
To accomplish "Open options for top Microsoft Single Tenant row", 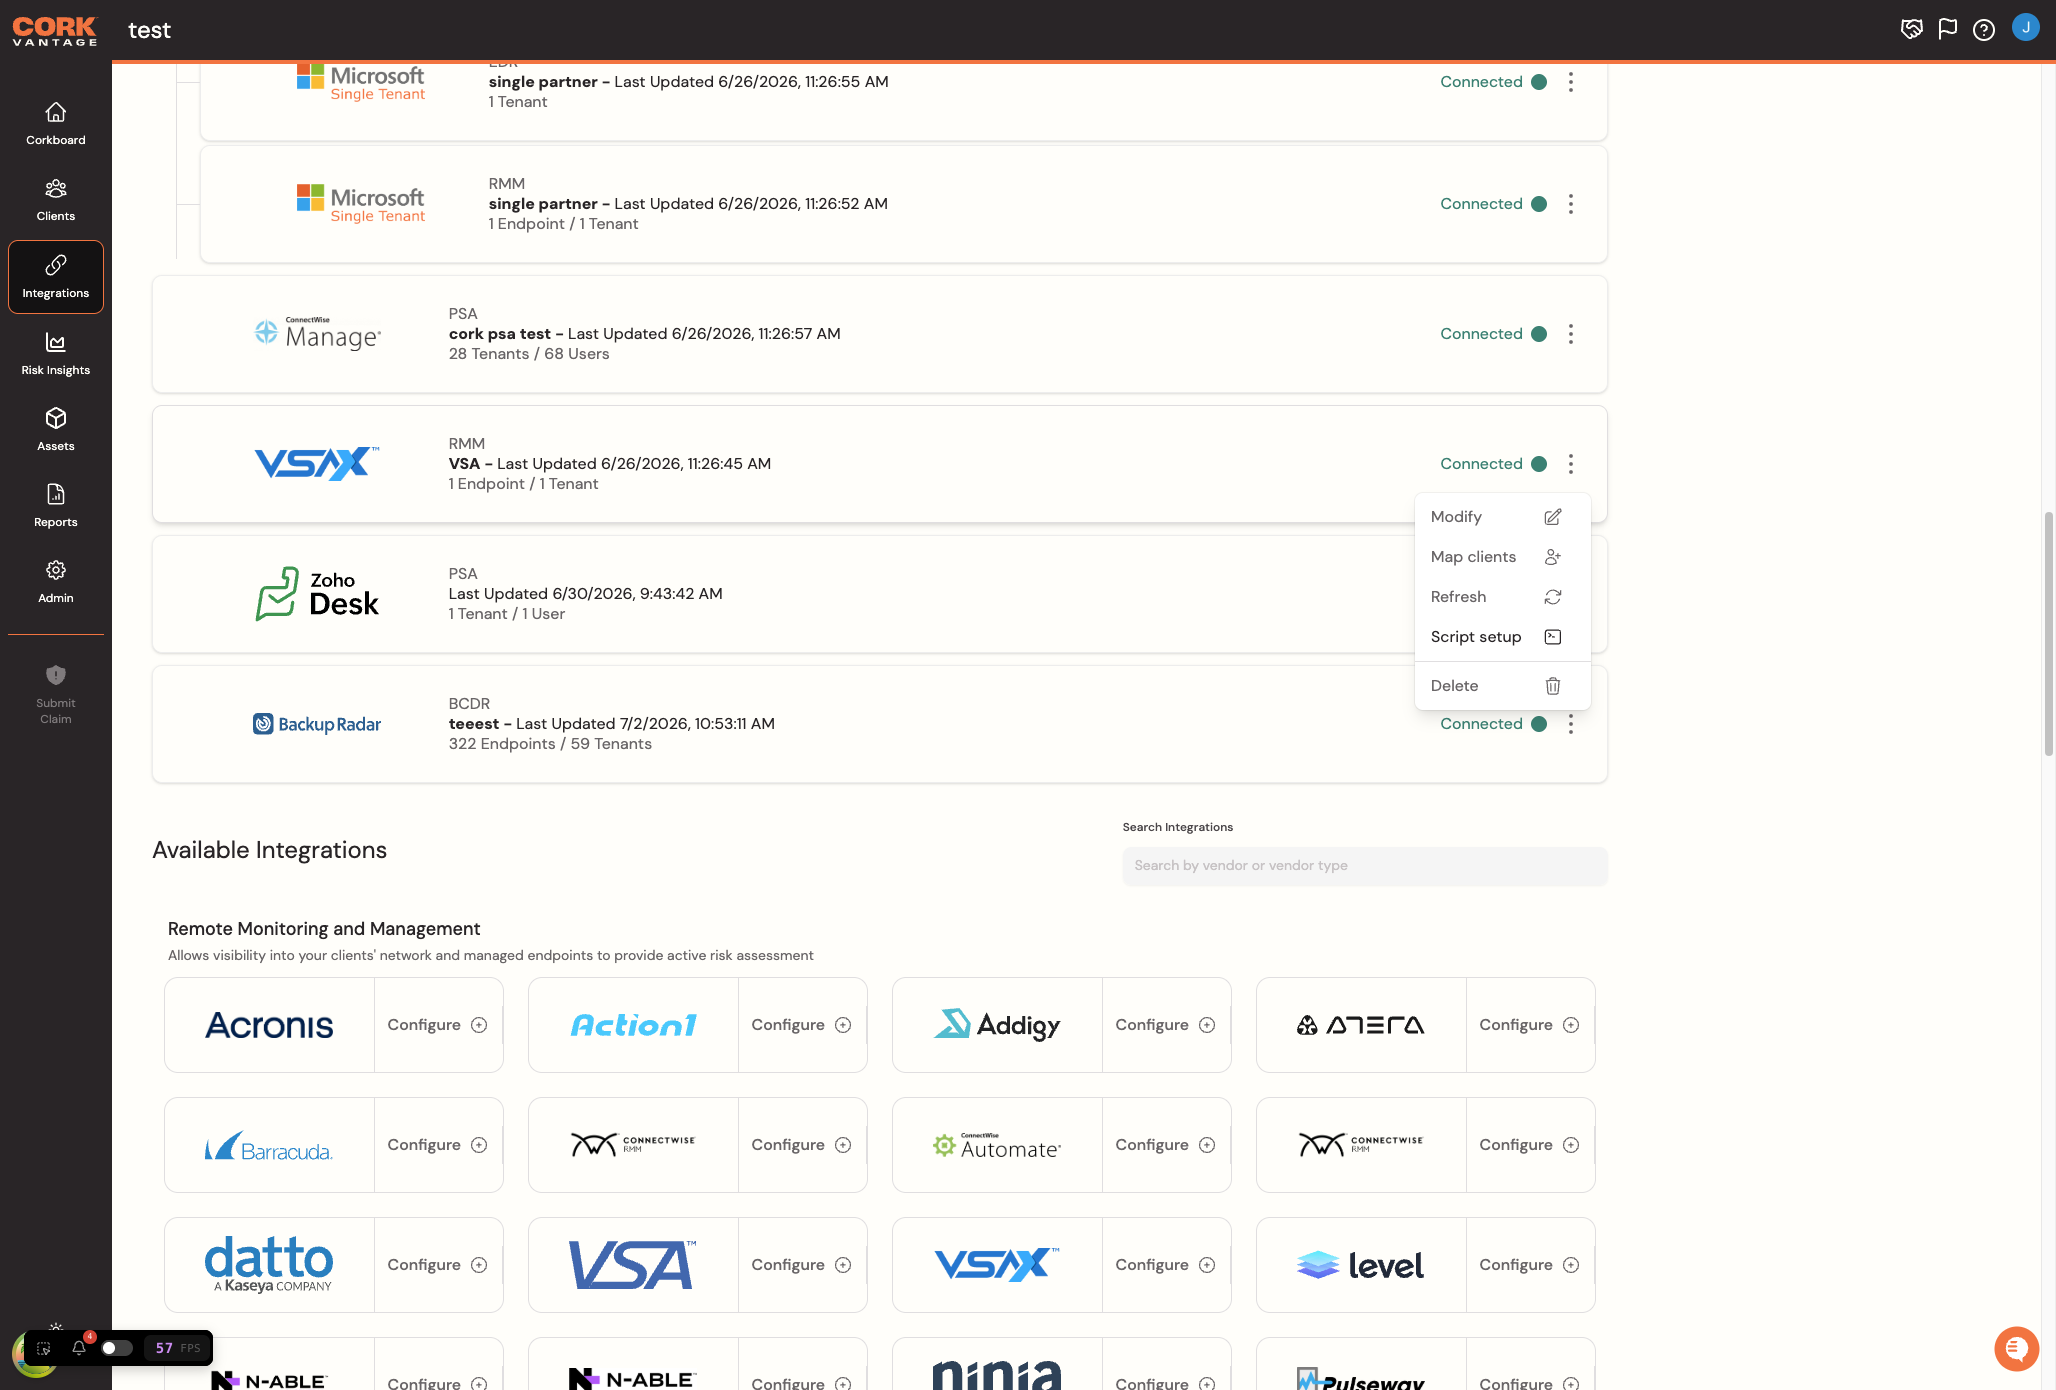I will pyautogui.click(x=1571, y=82).
